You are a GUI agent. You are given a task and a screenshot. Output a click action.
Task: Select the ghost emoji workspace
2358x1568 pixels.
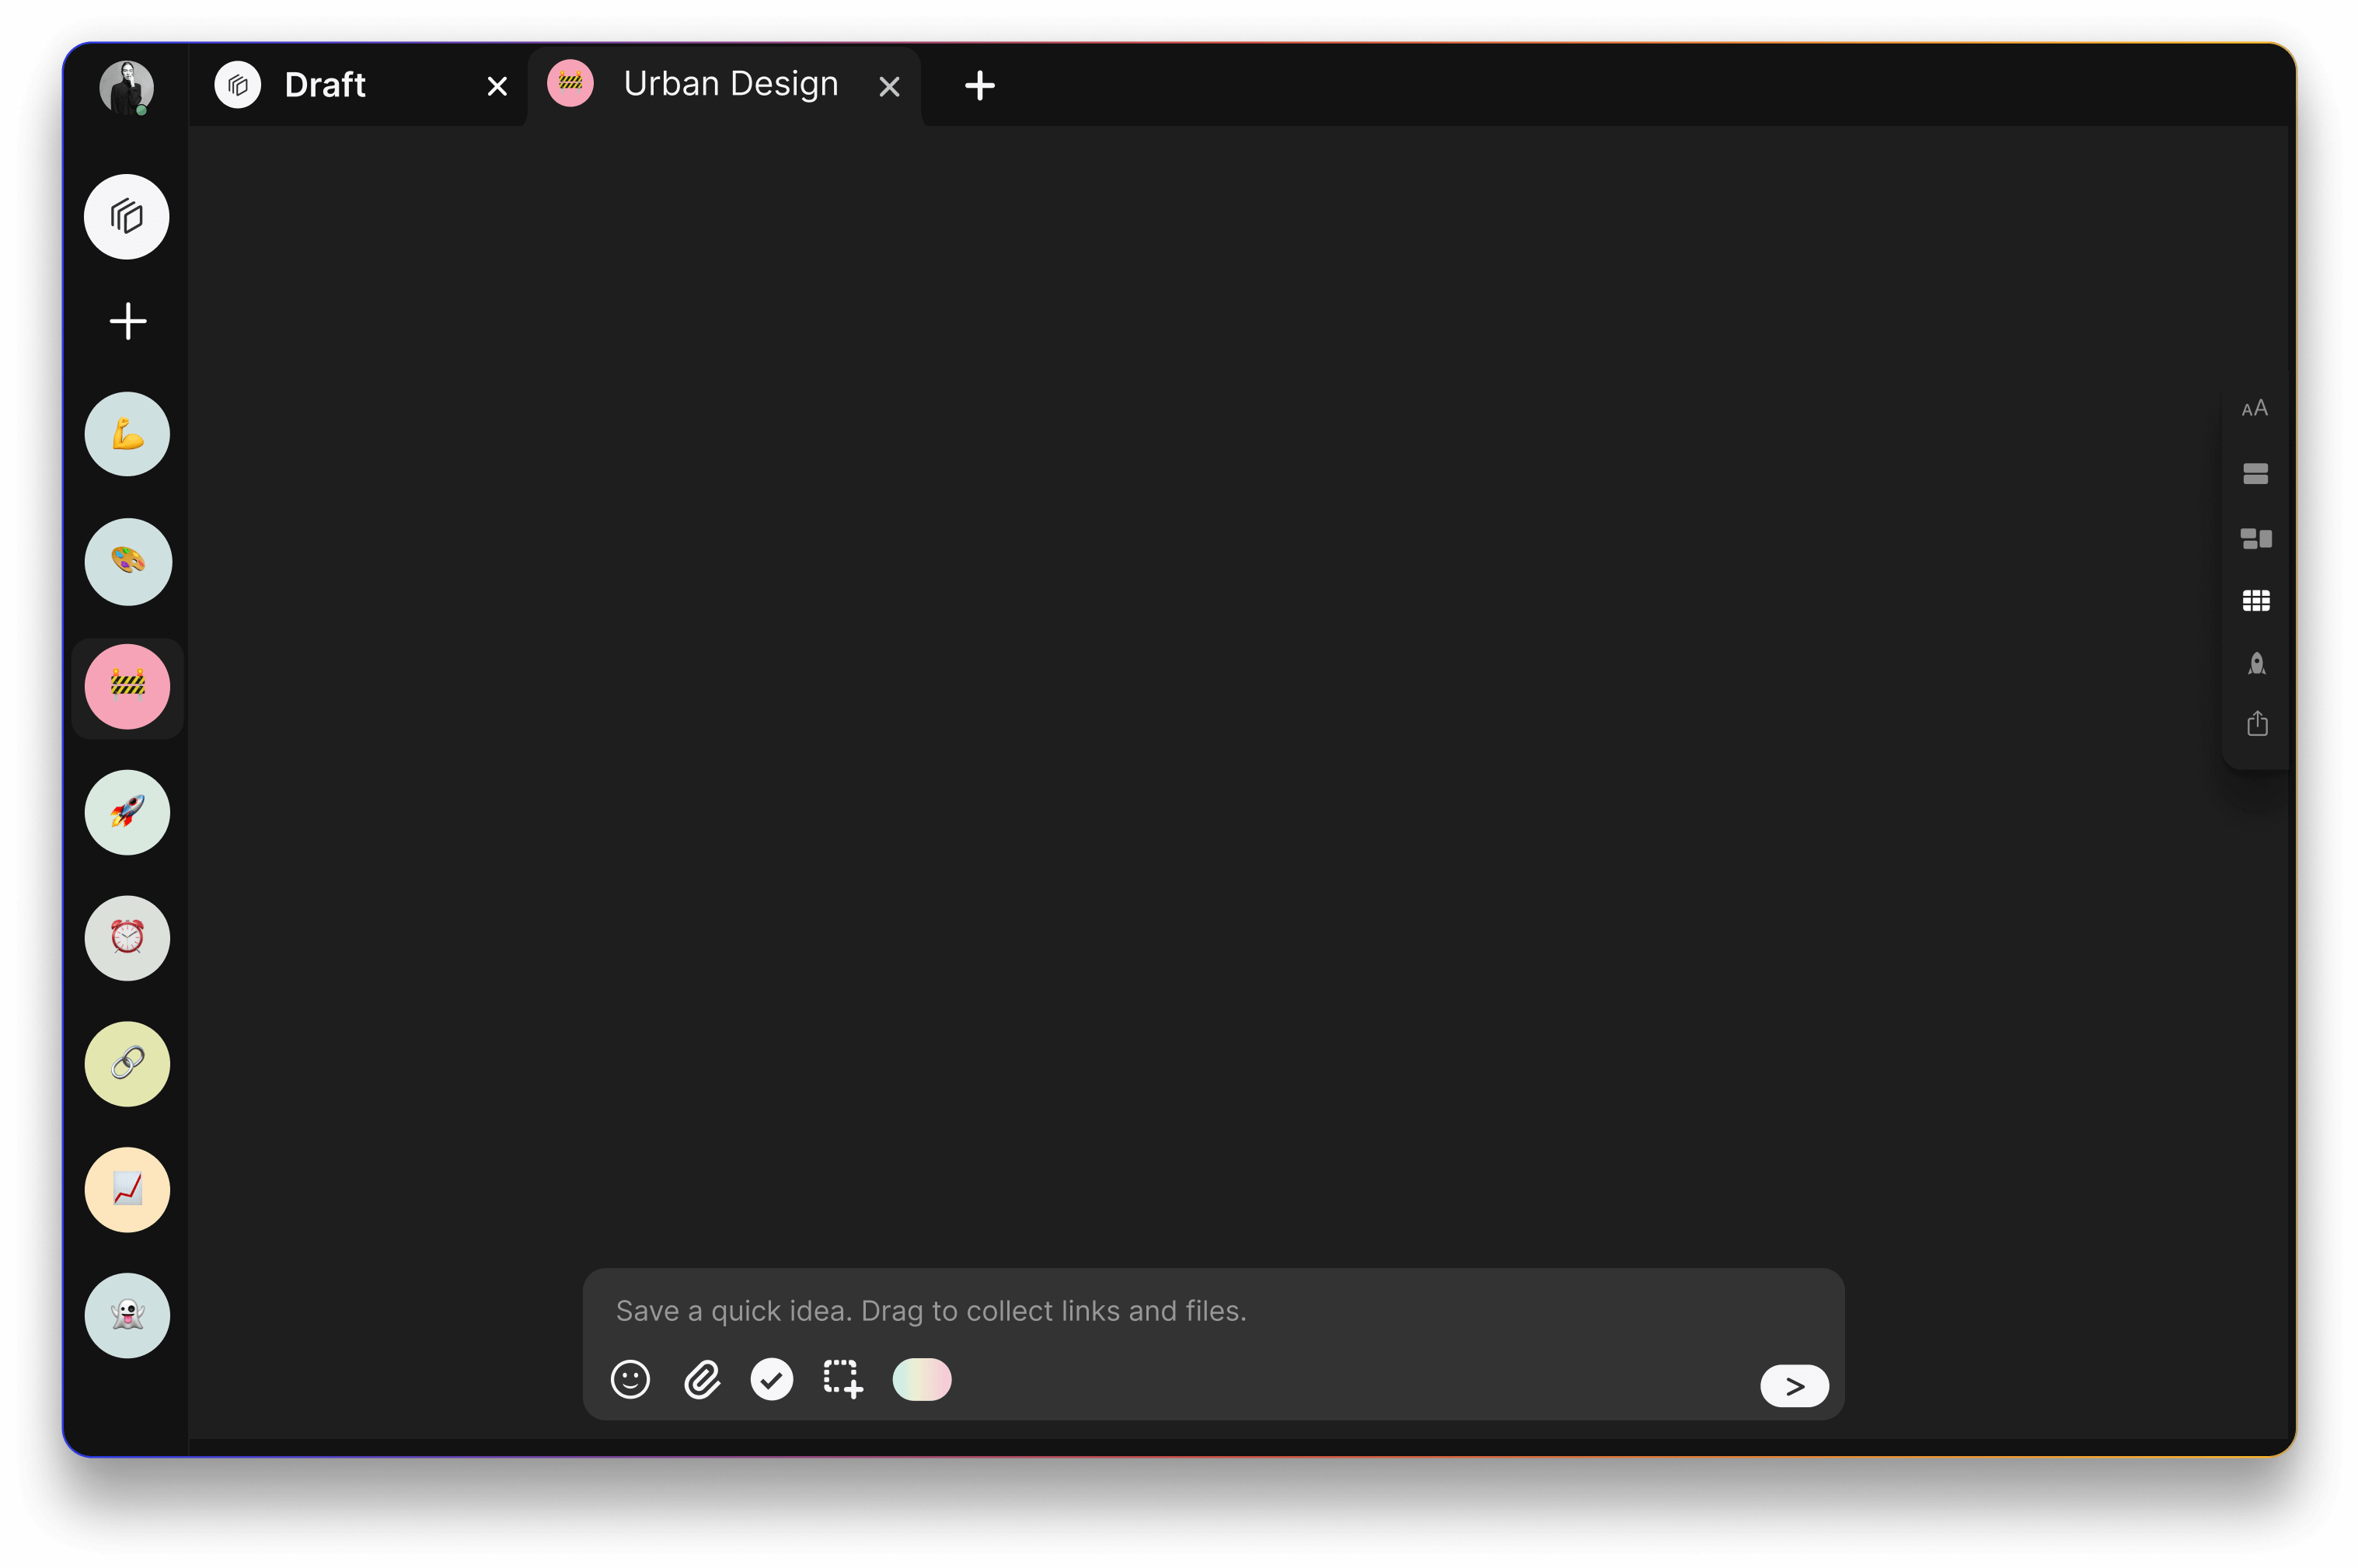[x=127, y=1315]
